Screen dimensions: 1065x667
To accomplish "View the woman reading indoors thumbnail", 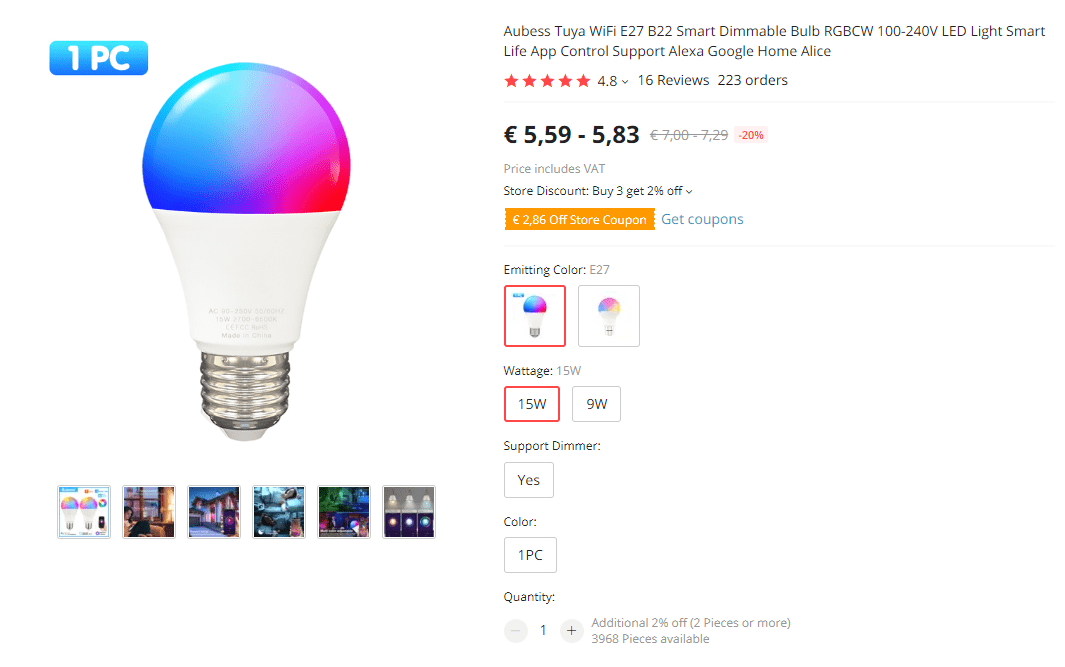I will (x=149, y=512).
